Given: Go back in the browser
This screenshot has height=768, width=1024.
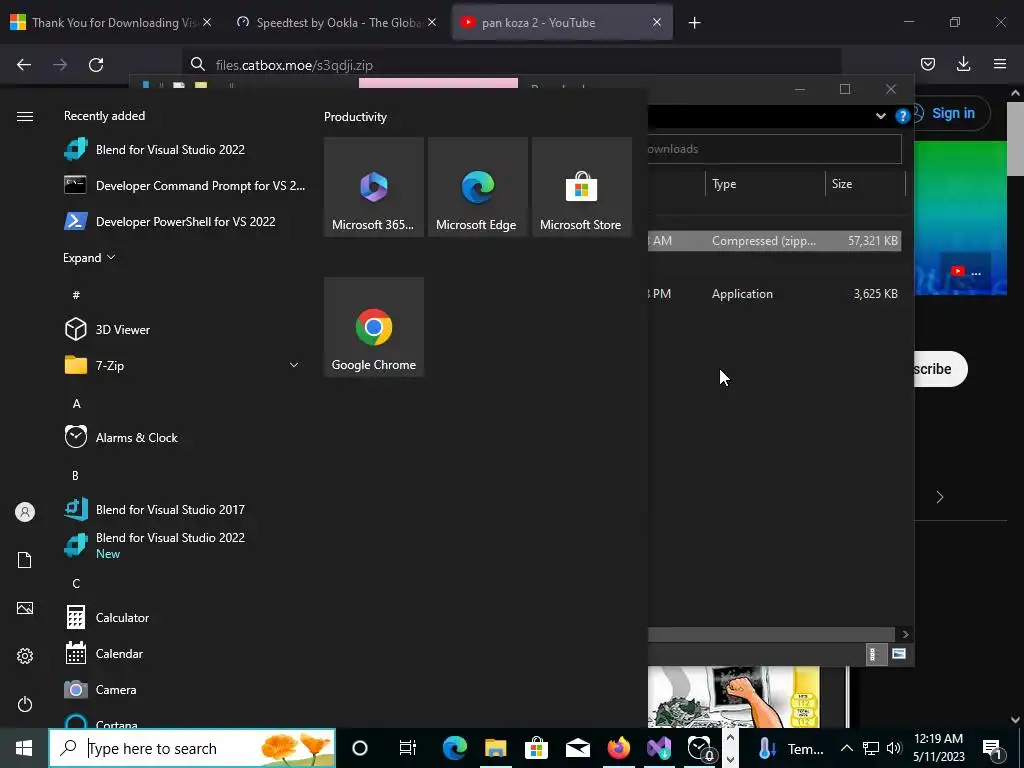Looking at the screenshot, I should (x=24, y=64).
